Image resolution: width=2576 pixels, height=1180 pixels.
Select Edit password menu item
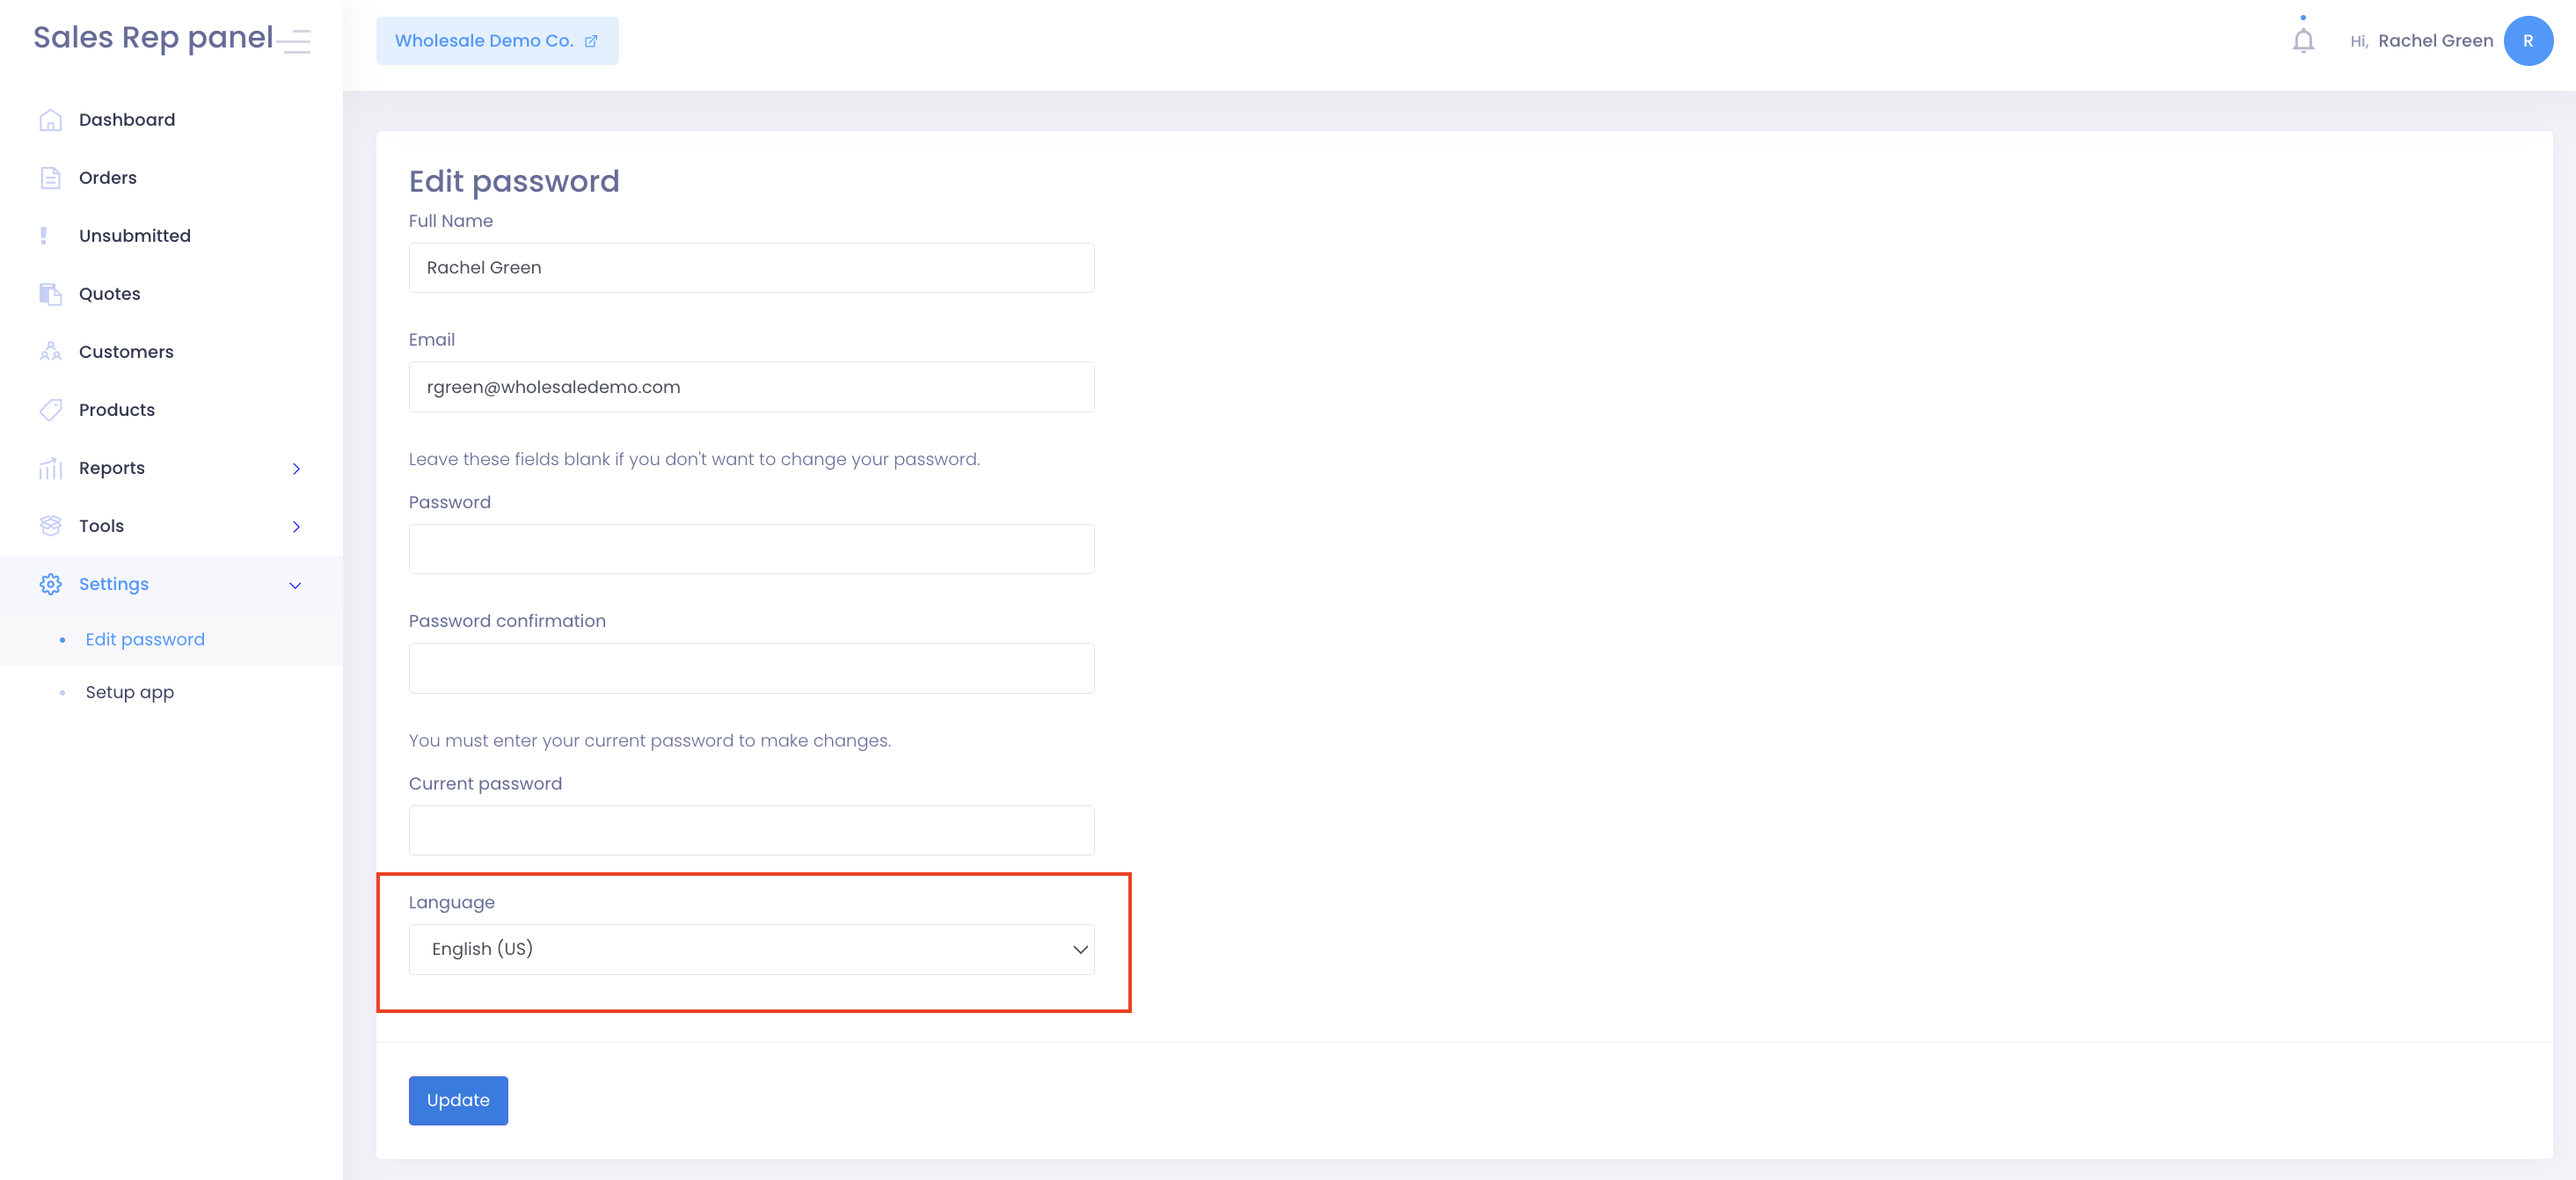click(145, 640)
